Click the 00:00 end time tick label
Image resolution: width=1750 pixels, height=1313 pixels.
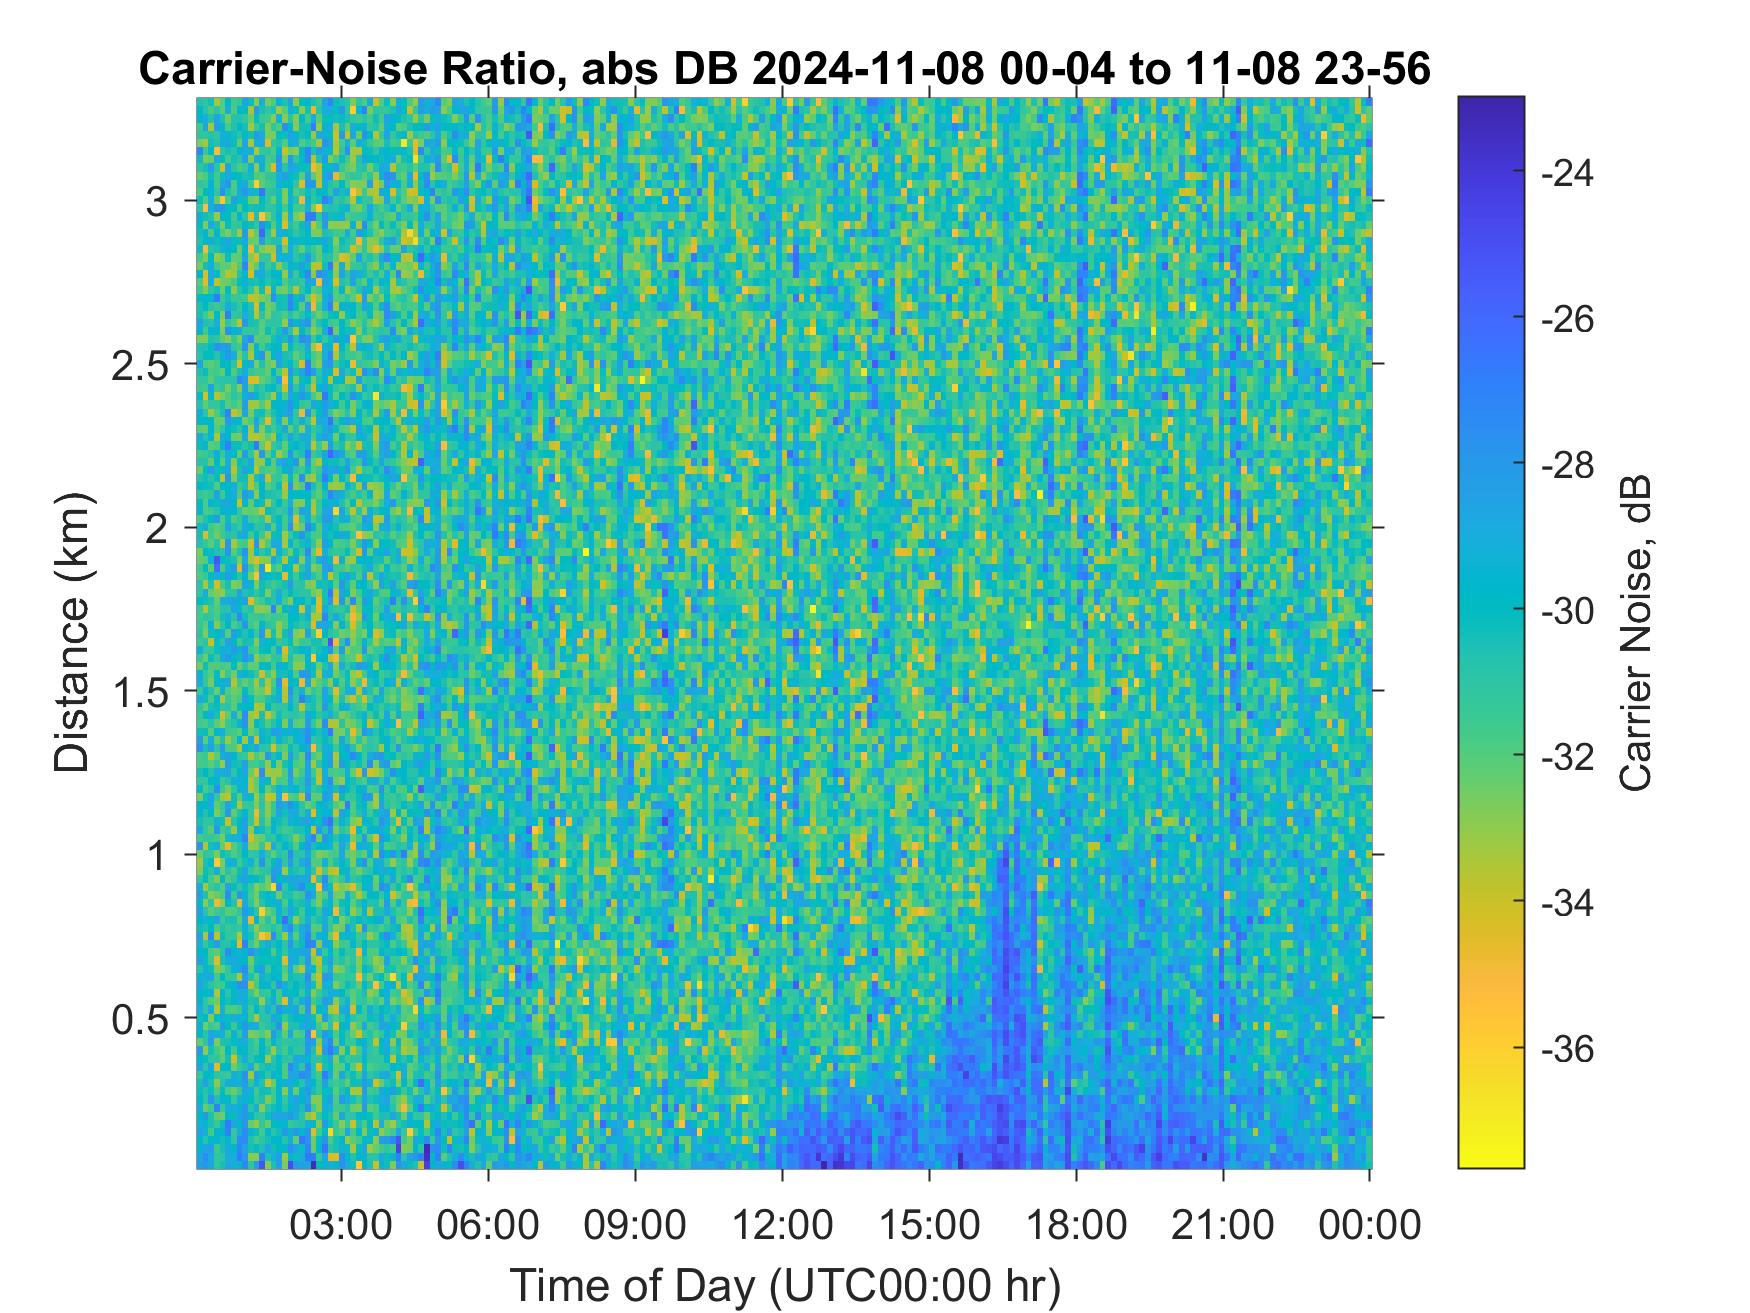(x=1370, y=1225)
